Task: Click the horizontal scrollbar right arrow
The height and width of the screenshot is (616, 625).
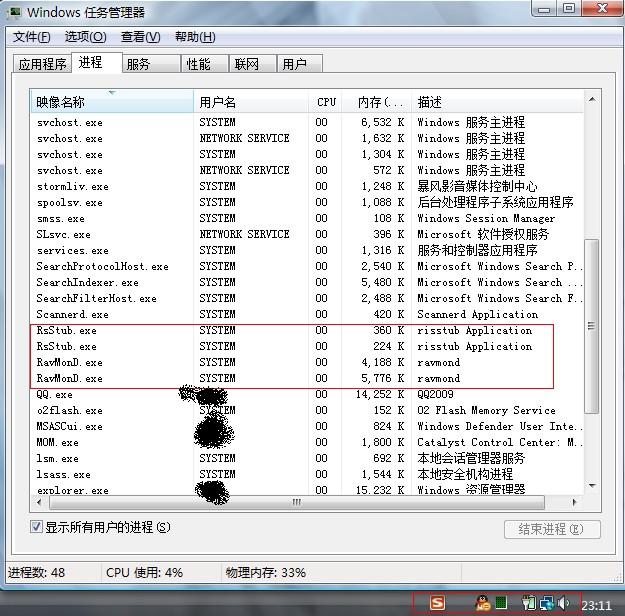Action: pos(575,502)
